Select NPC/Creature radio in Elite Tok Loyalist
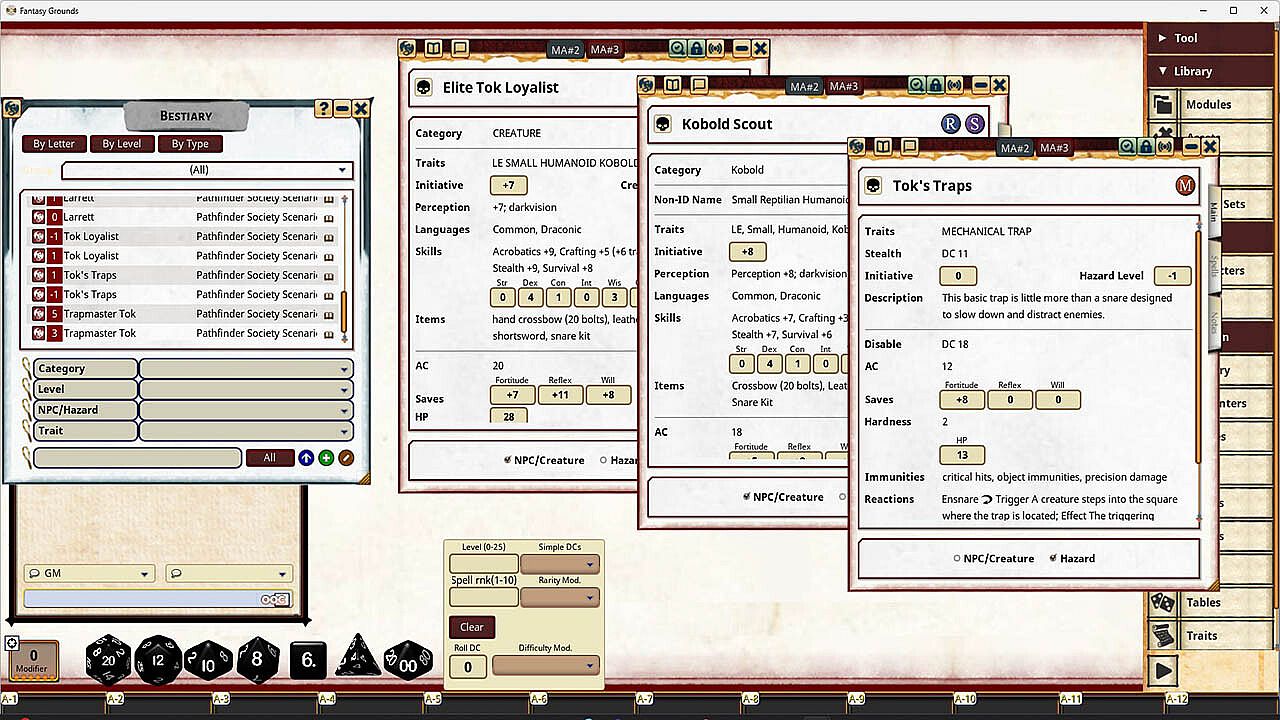This screenshot has width=1280, height=720. click(508, 460)
